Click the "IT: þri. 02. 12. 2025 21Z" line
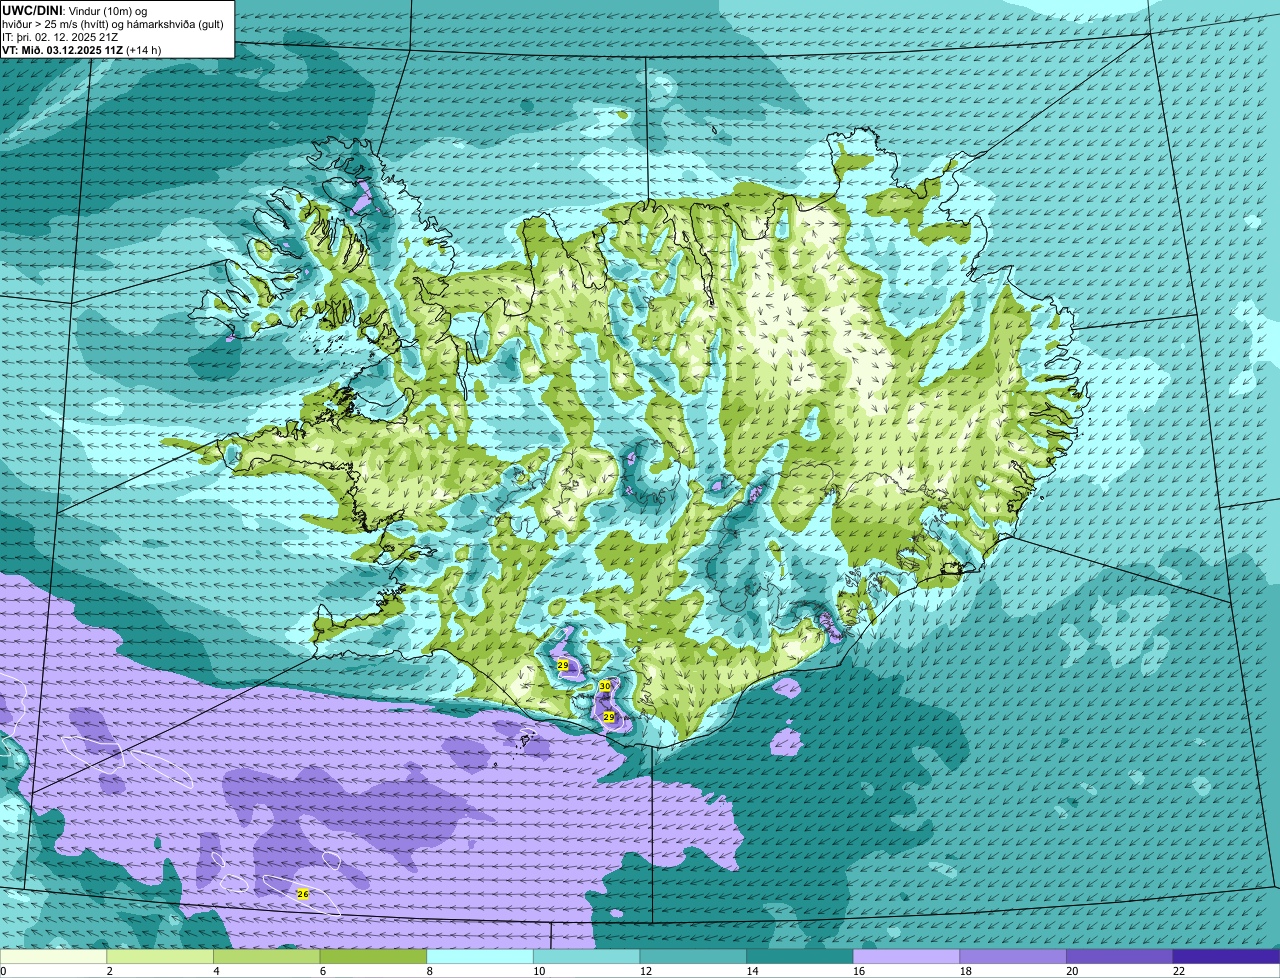Viewport: 1280px width, 978px height. click(62, 37)
